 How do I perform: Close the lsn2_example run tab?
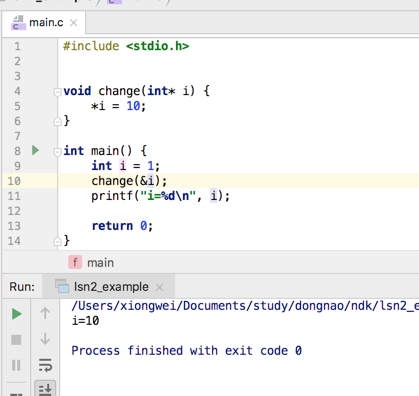160,287
